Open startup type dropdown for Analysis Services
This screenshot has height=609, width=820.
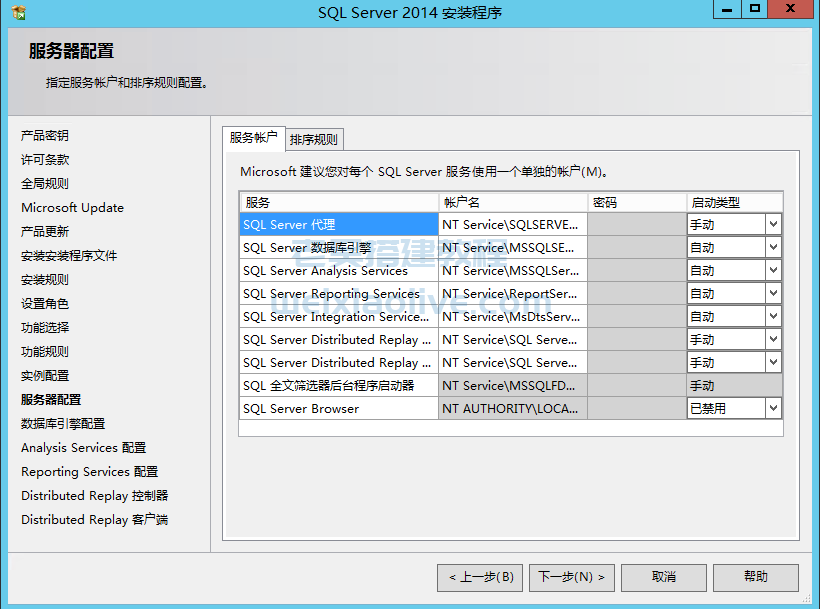point(773,271)
